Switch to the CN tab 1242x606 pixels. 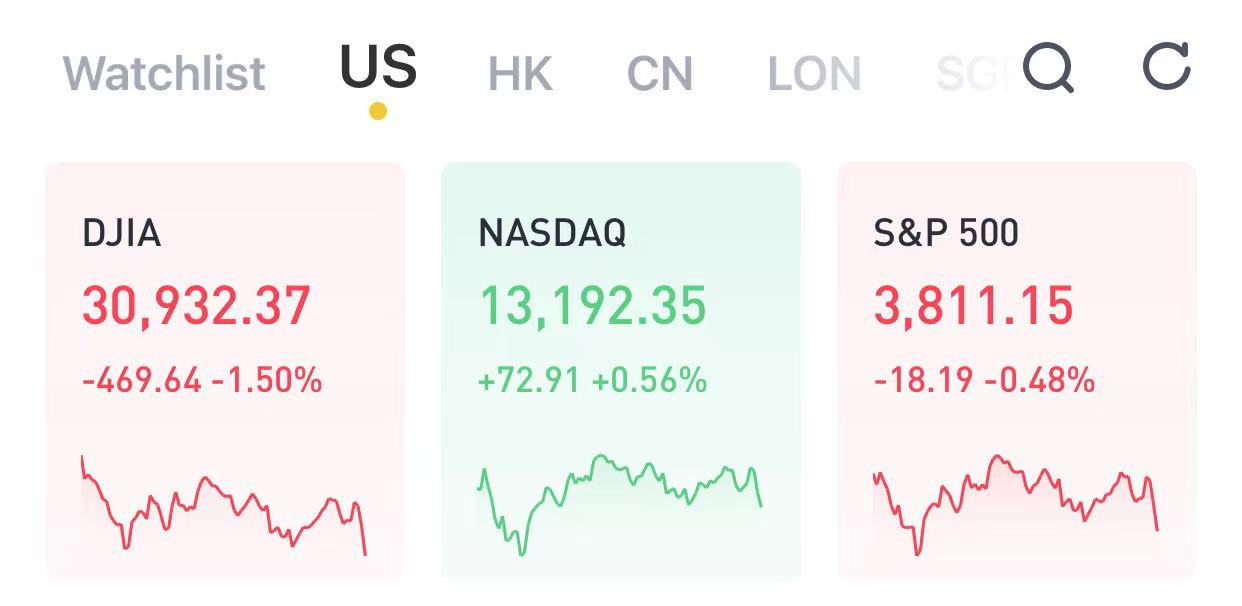pyautogui.click(x=659, y=74)
